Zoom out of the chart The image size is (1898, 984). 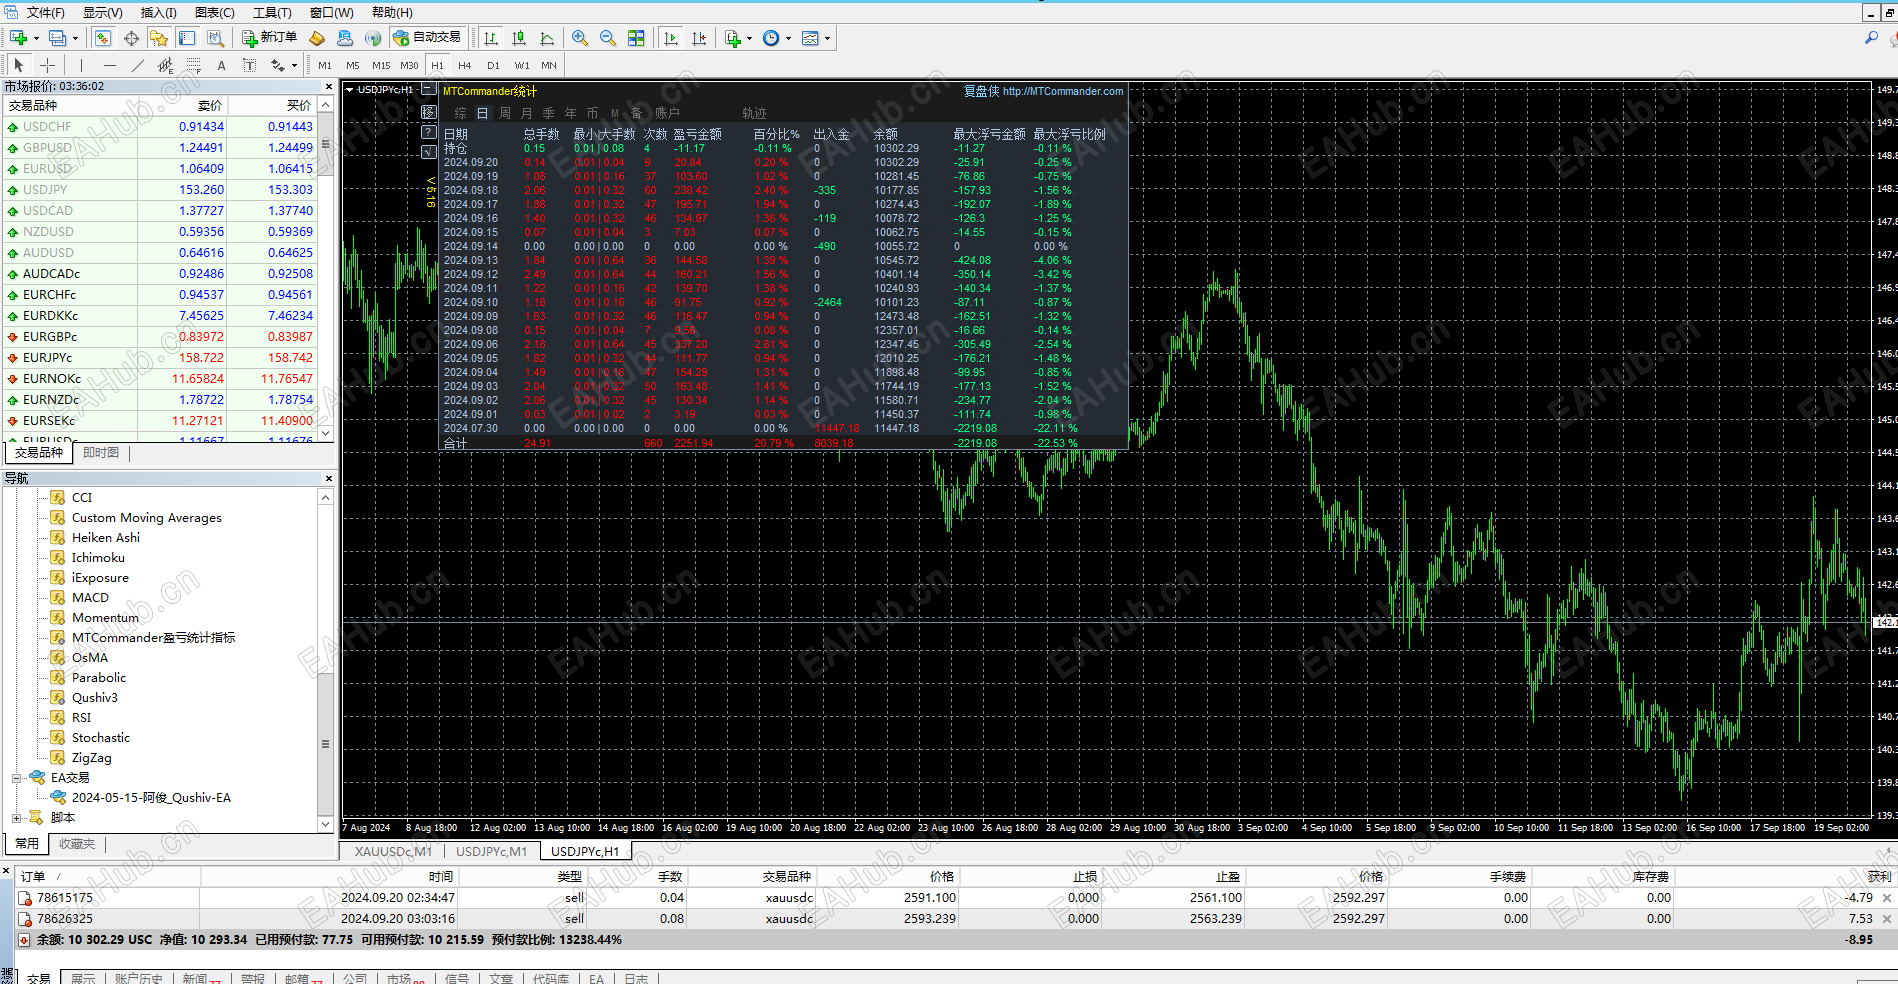point(607,38)
